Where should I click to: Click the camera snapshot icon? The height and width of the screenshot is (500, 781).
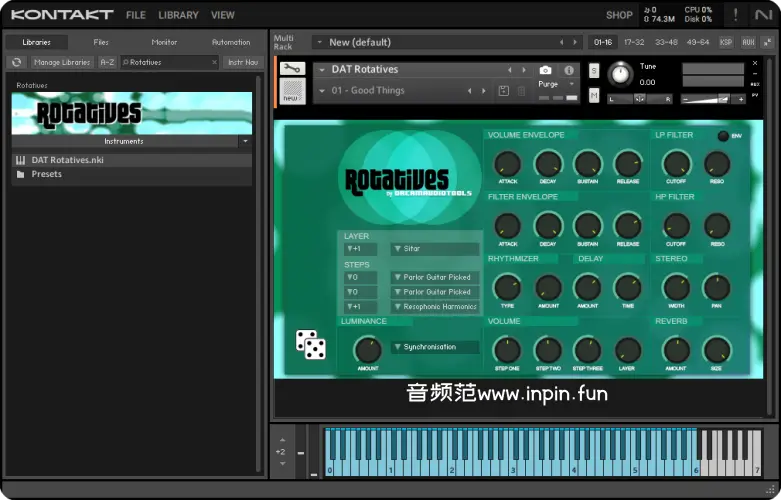(x=545, y=70)
